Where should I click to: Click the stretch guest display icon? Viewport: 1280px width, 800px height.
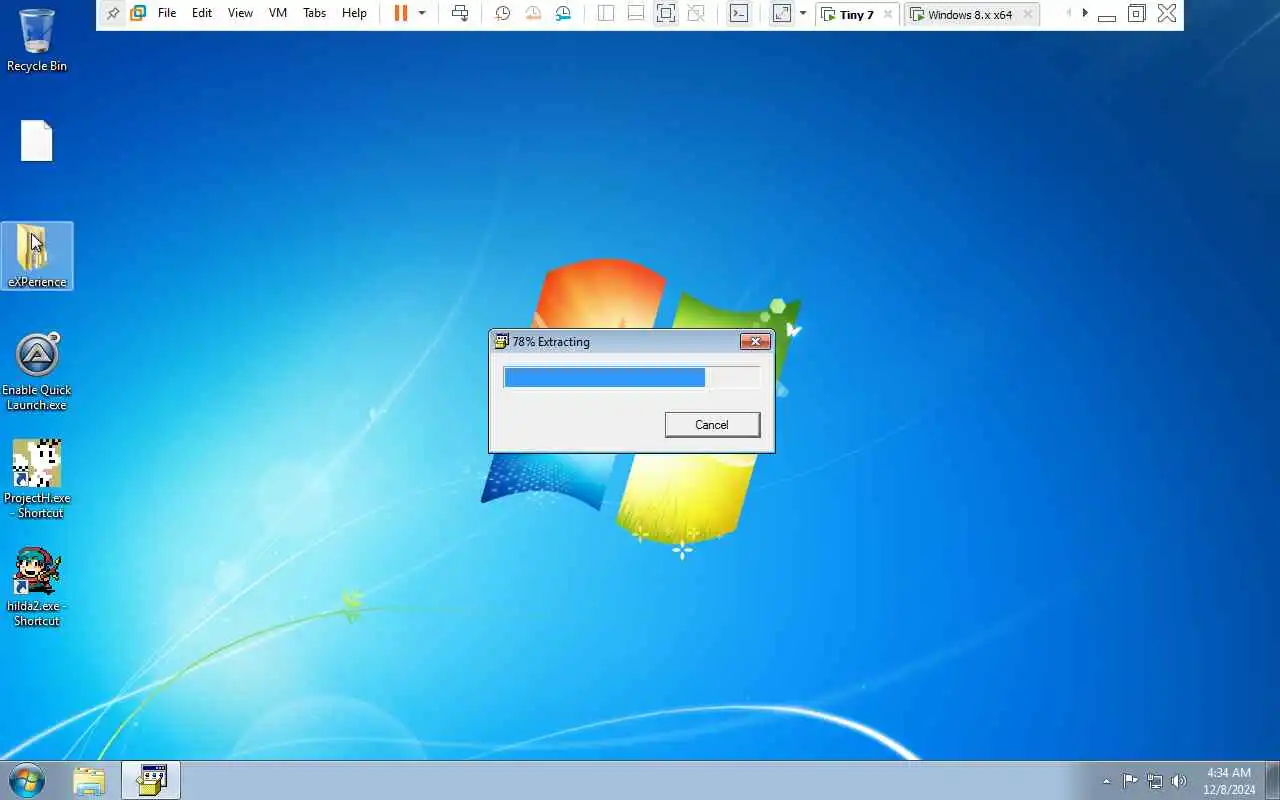[x=782, y=14]
